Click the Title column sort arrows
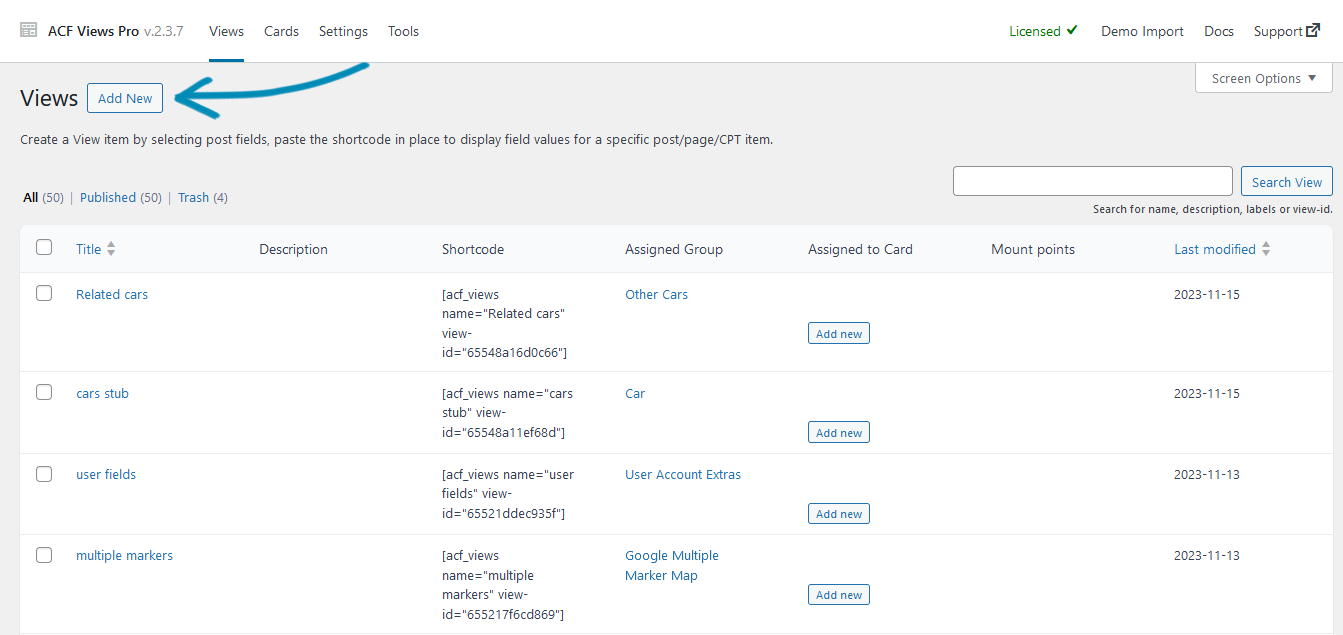 pyautogui.click(x=111, y=249)
